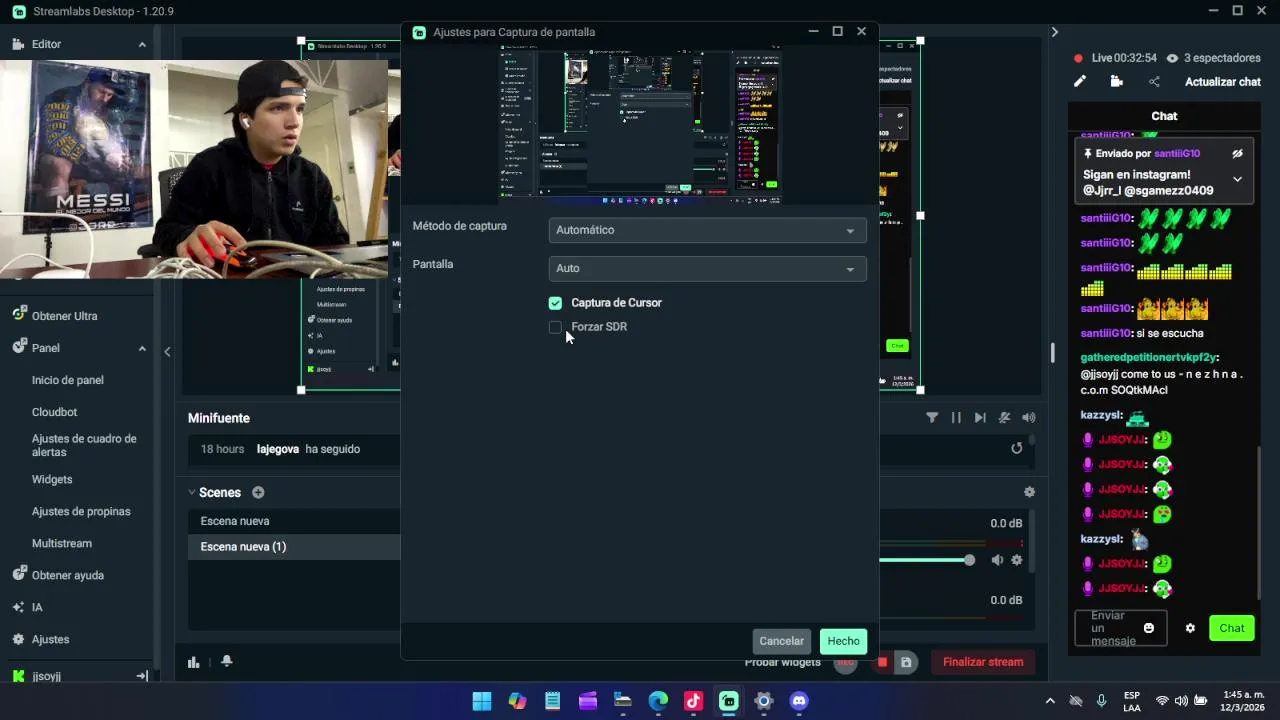Expand the pinned message chevron

[x=1237, y=179]
